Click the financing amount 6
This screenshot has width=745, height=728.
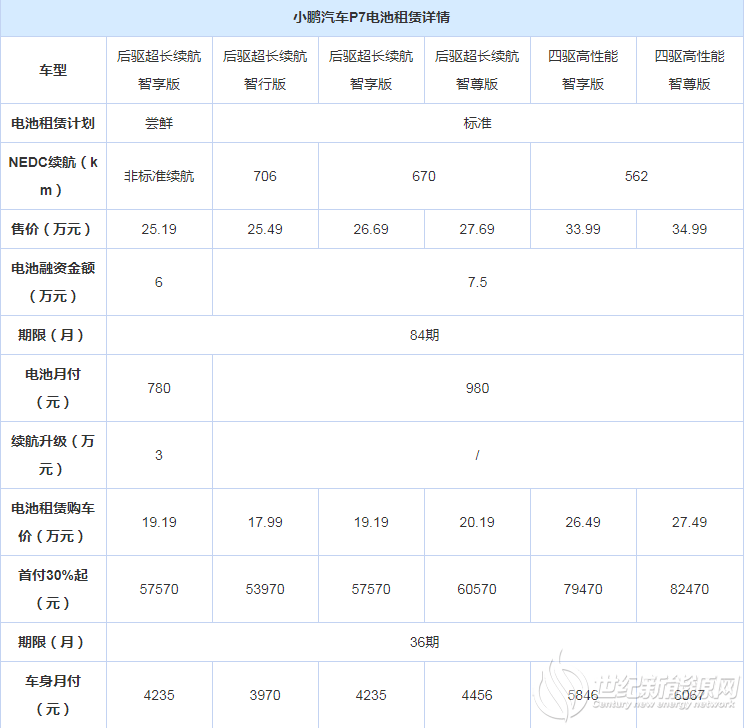pyautogui.click(x=159, y=282)
